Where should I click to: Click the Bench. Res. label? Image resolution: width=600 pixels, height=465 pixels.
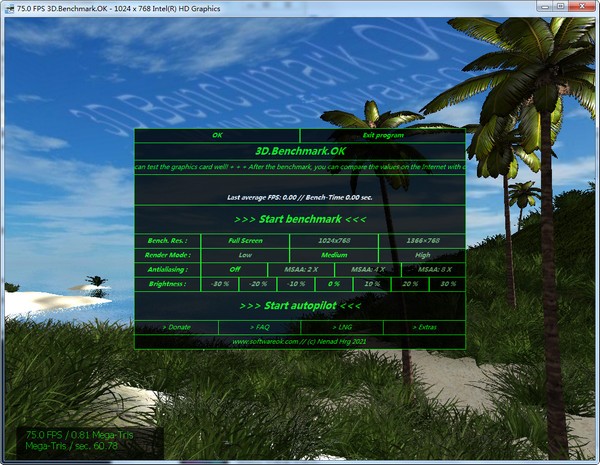coord(167,241)
